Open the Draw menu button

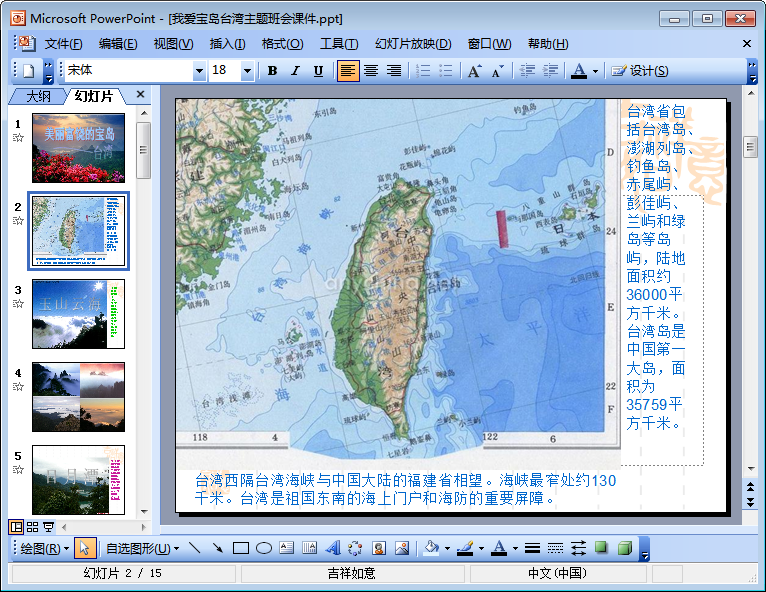(x=44, y=548)
